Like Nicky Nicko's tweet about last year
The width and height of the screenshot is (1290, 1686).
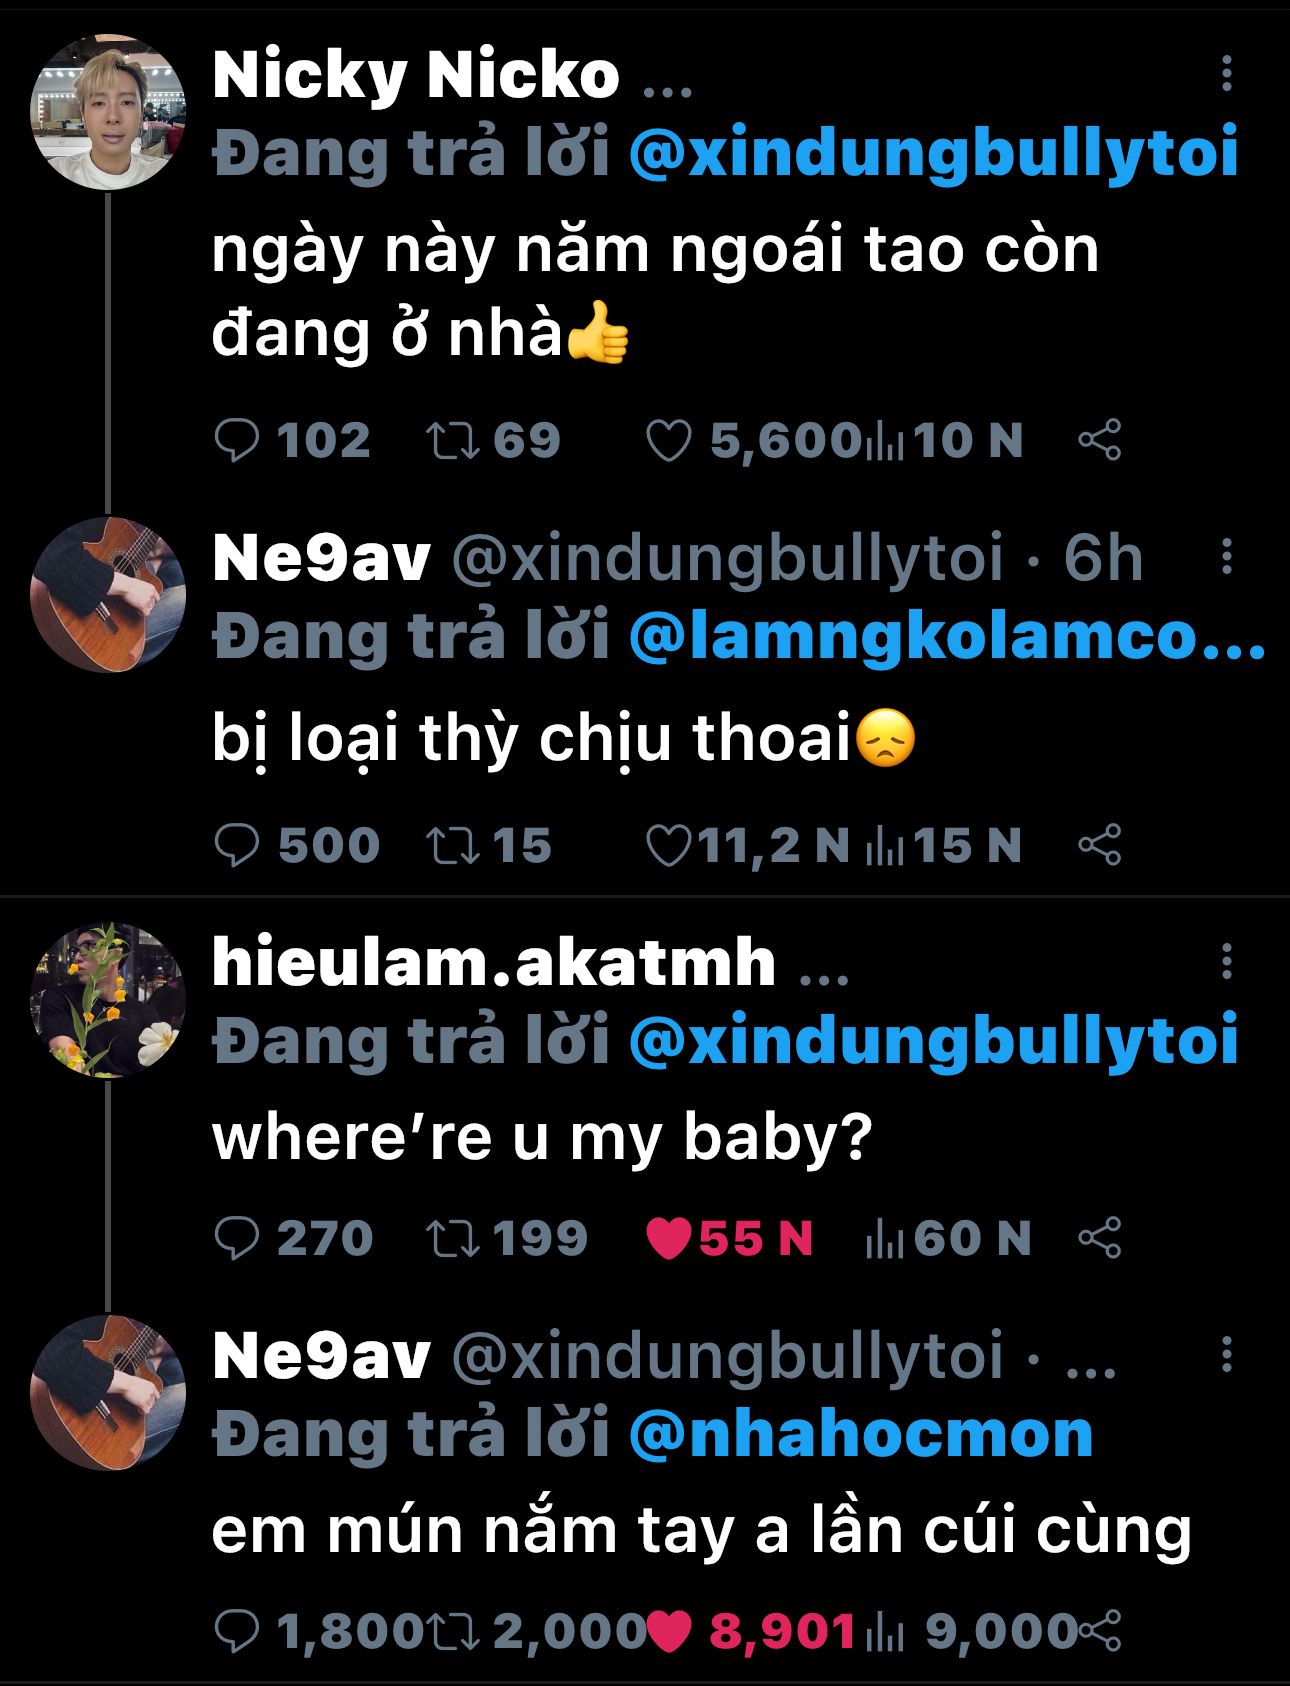coord(668,441)
